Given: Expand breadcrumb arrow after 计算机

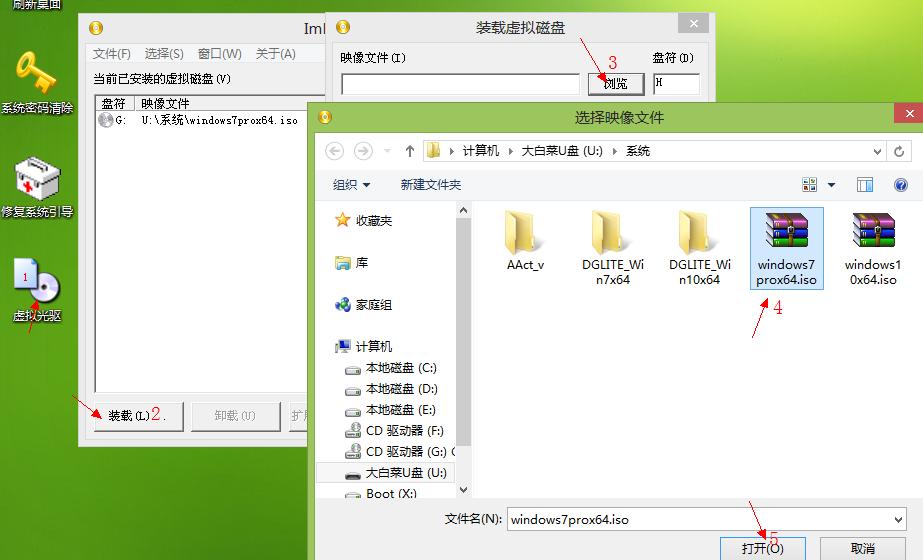Looking at the screenshot, I should click(510, 151).
